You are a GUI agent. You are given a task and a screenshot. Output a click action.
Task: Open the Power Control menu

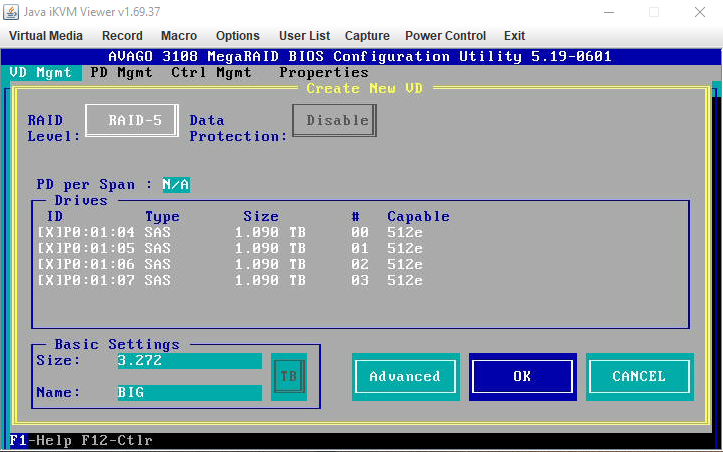pyautogui.click(x=445, y=36)
